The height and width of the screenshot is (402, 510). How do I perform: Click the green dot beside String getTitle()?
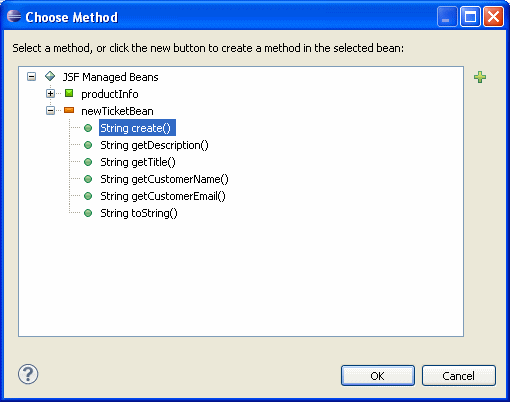coord(88,162)
